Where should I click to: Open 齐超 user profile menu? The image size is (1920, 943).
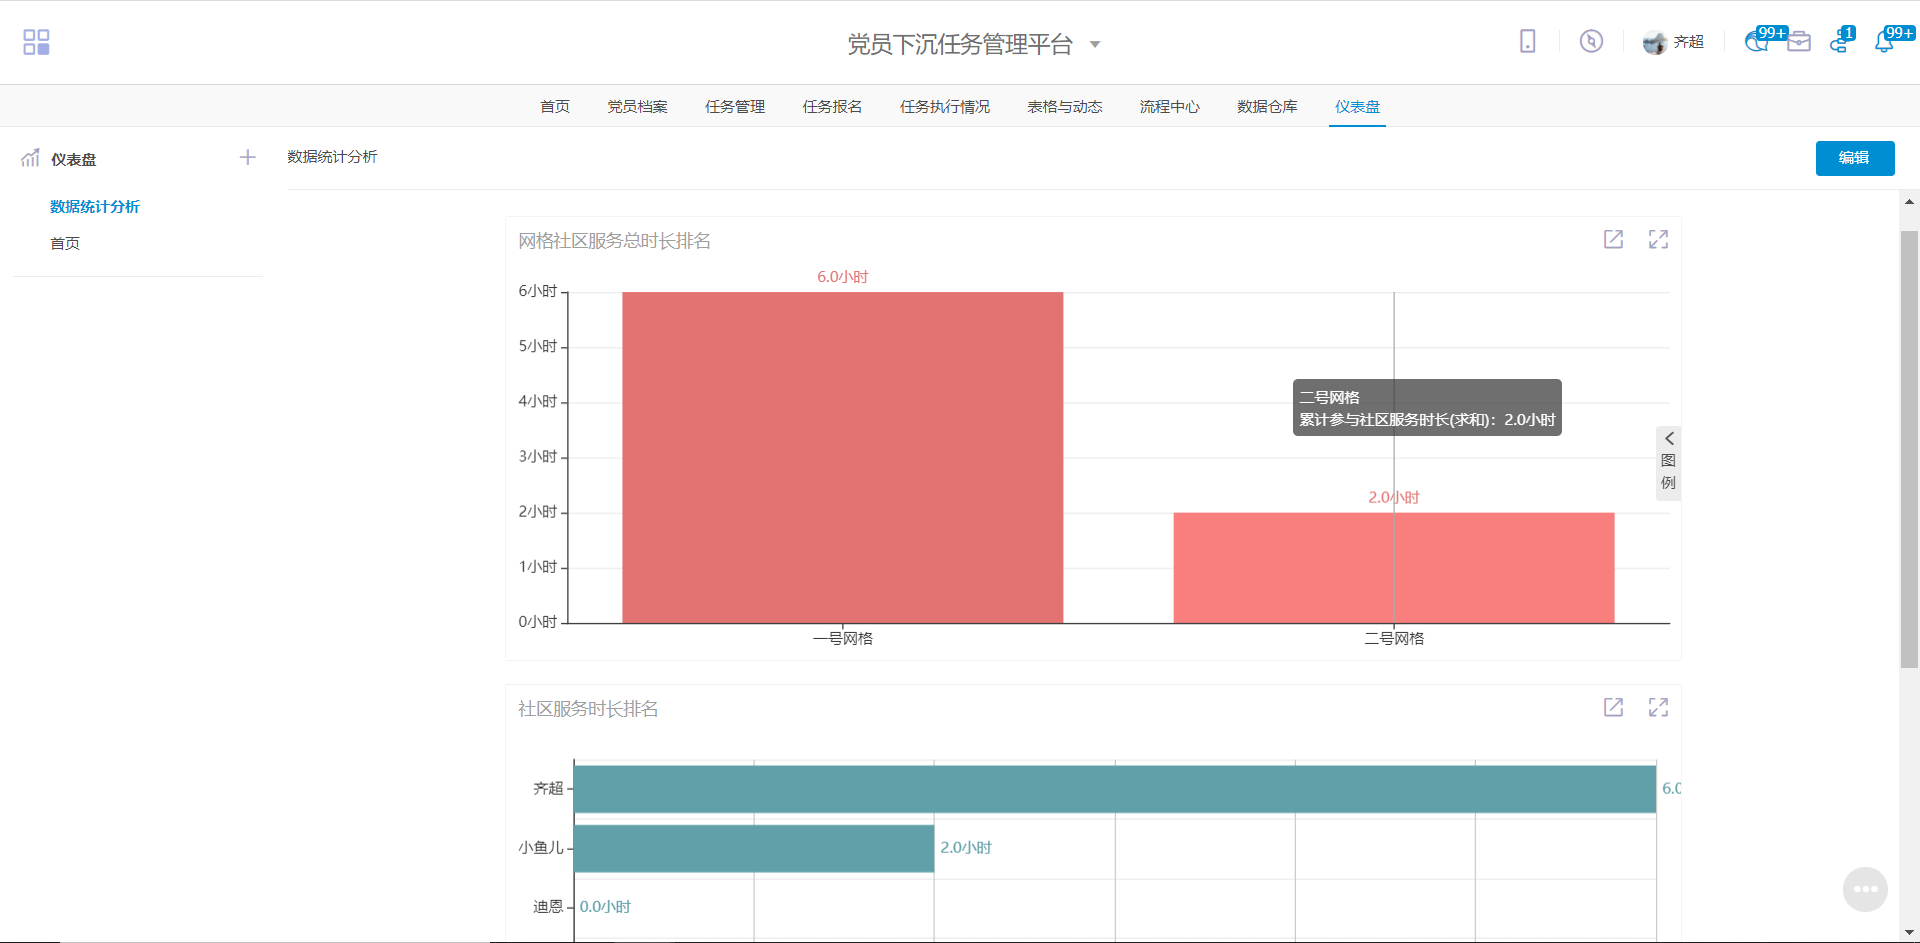click(1674, 42)
